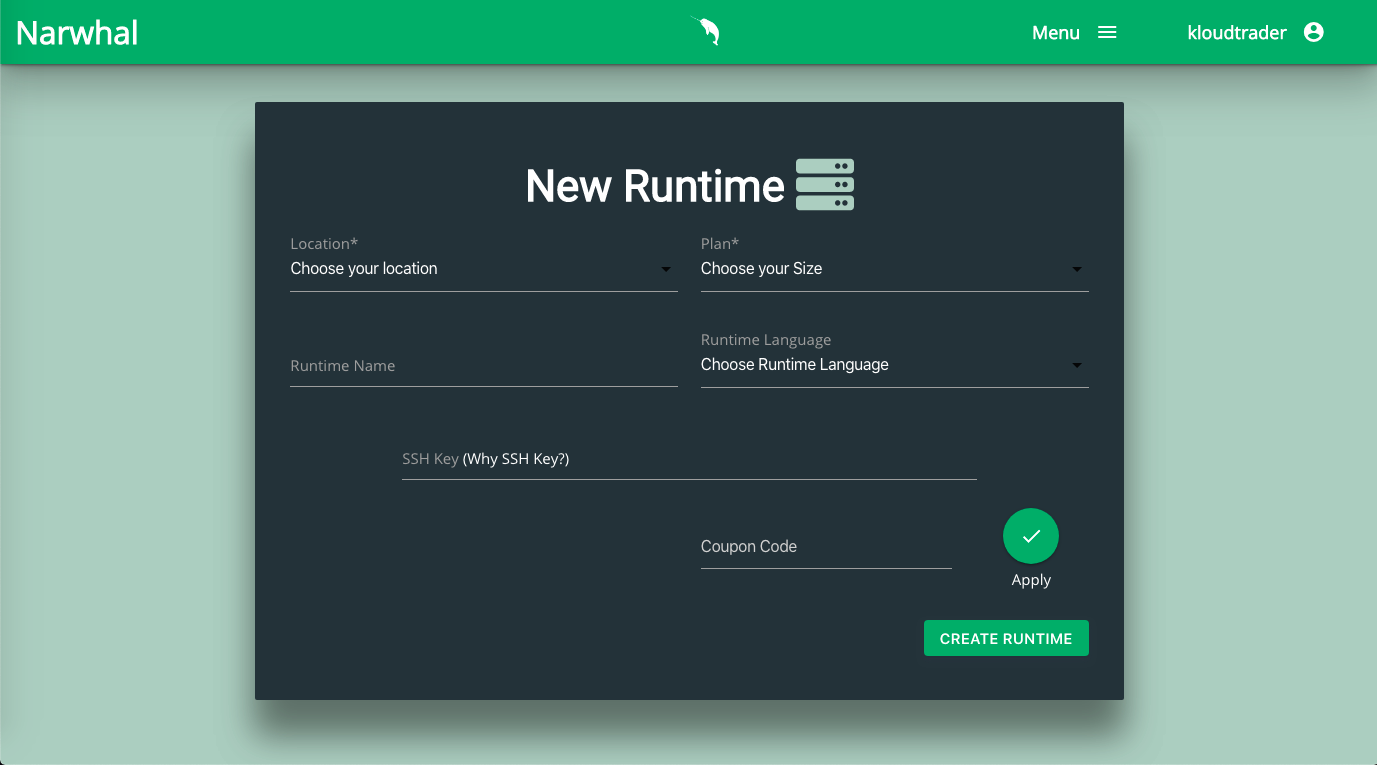Image resolution: width=1377 pixels, height=765 pixels.
Task: Focus the Runtime Name input field
Action: coord(483,366)
